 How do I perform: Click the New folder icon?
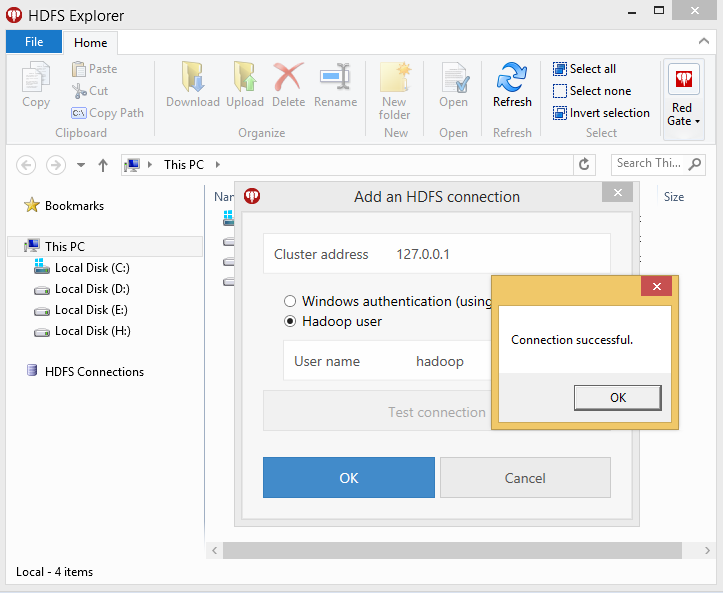click(395, 77)
